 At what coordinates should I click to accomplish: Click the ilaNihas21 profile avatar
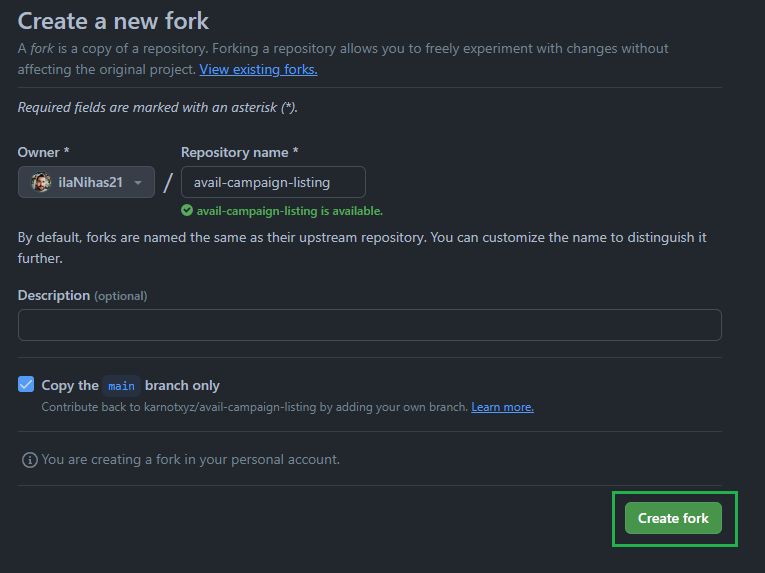41,182
